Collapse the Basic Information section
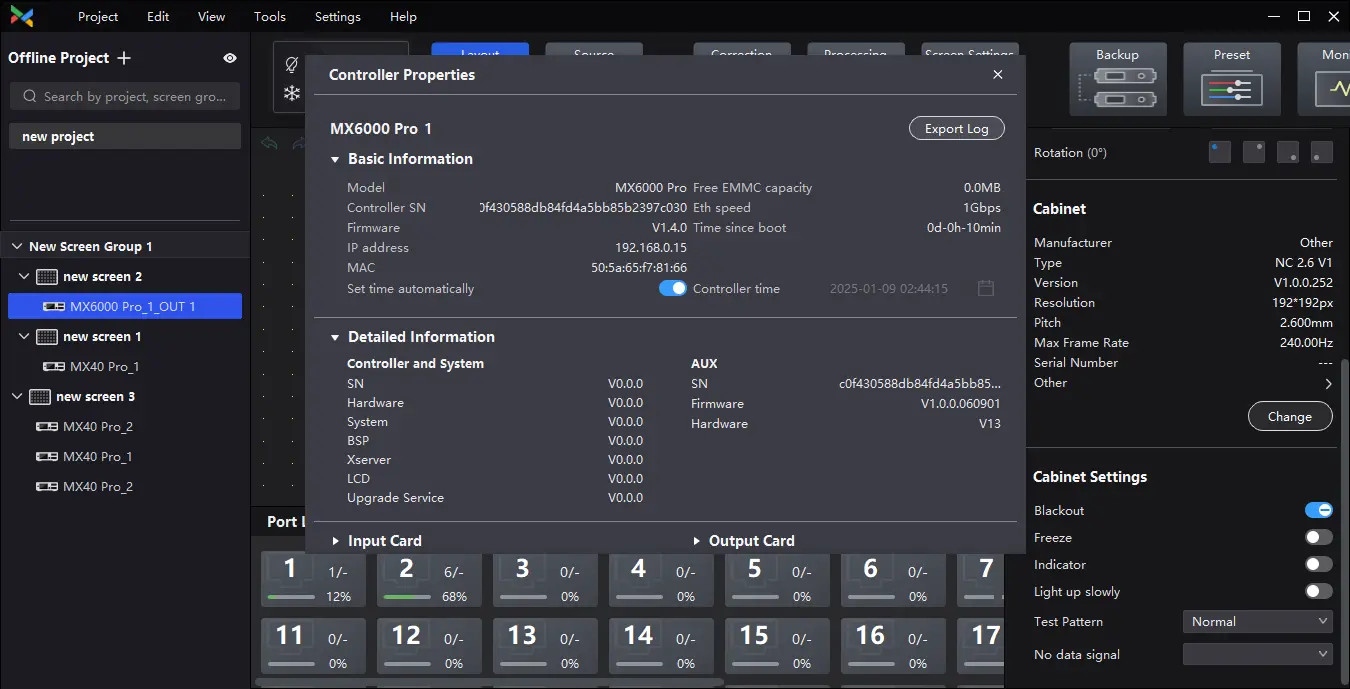Image resolution: width=1350 pixels, height=689 pixels. point(335,159)
